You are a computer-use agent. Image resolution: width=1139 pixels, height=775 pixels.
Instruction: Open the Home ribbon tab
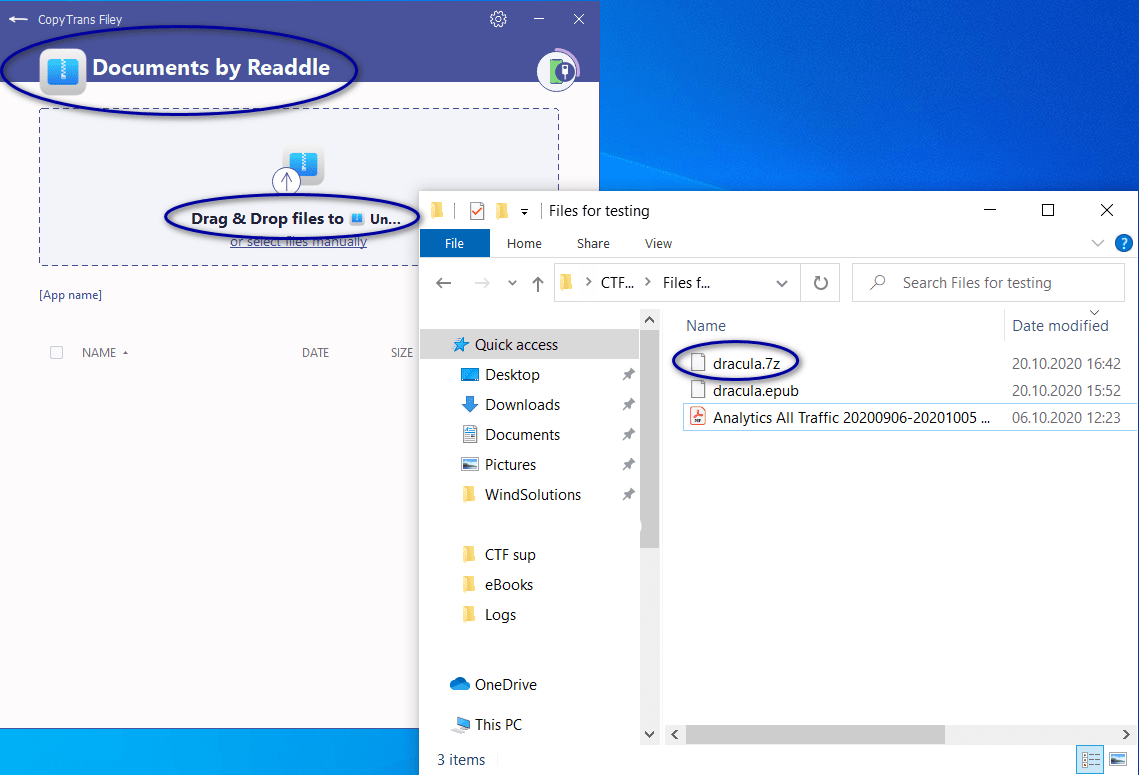pos(524,243)
